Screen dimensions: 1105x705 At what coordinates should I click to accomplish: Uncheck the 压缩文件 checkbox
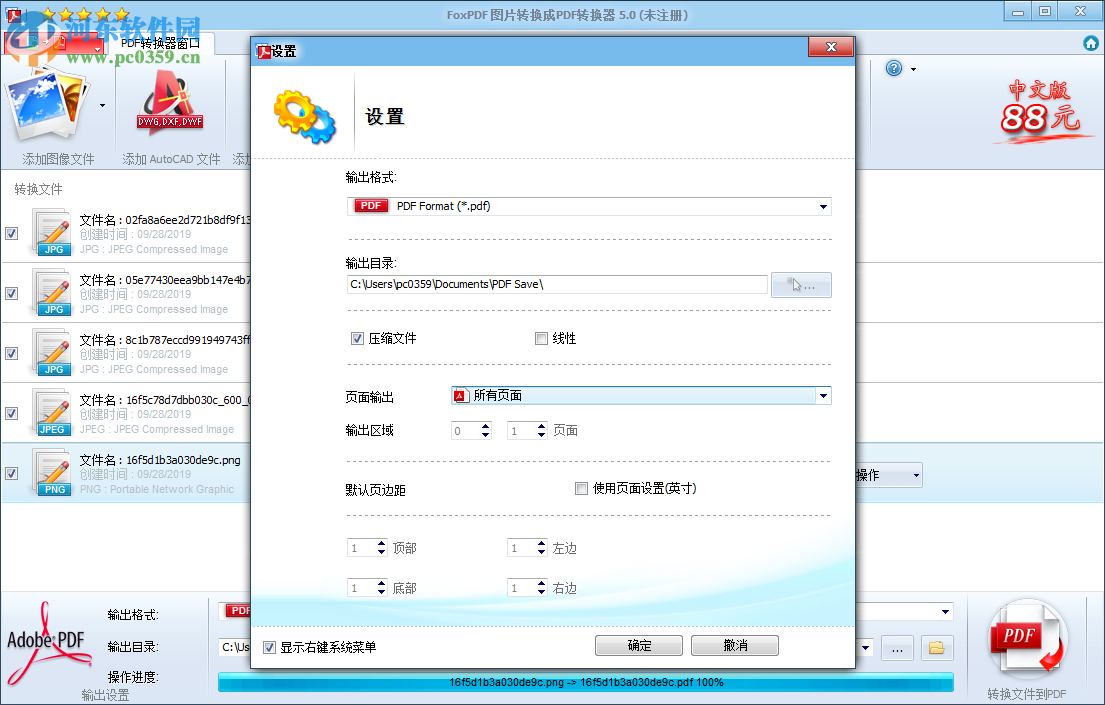click(357, 338)
